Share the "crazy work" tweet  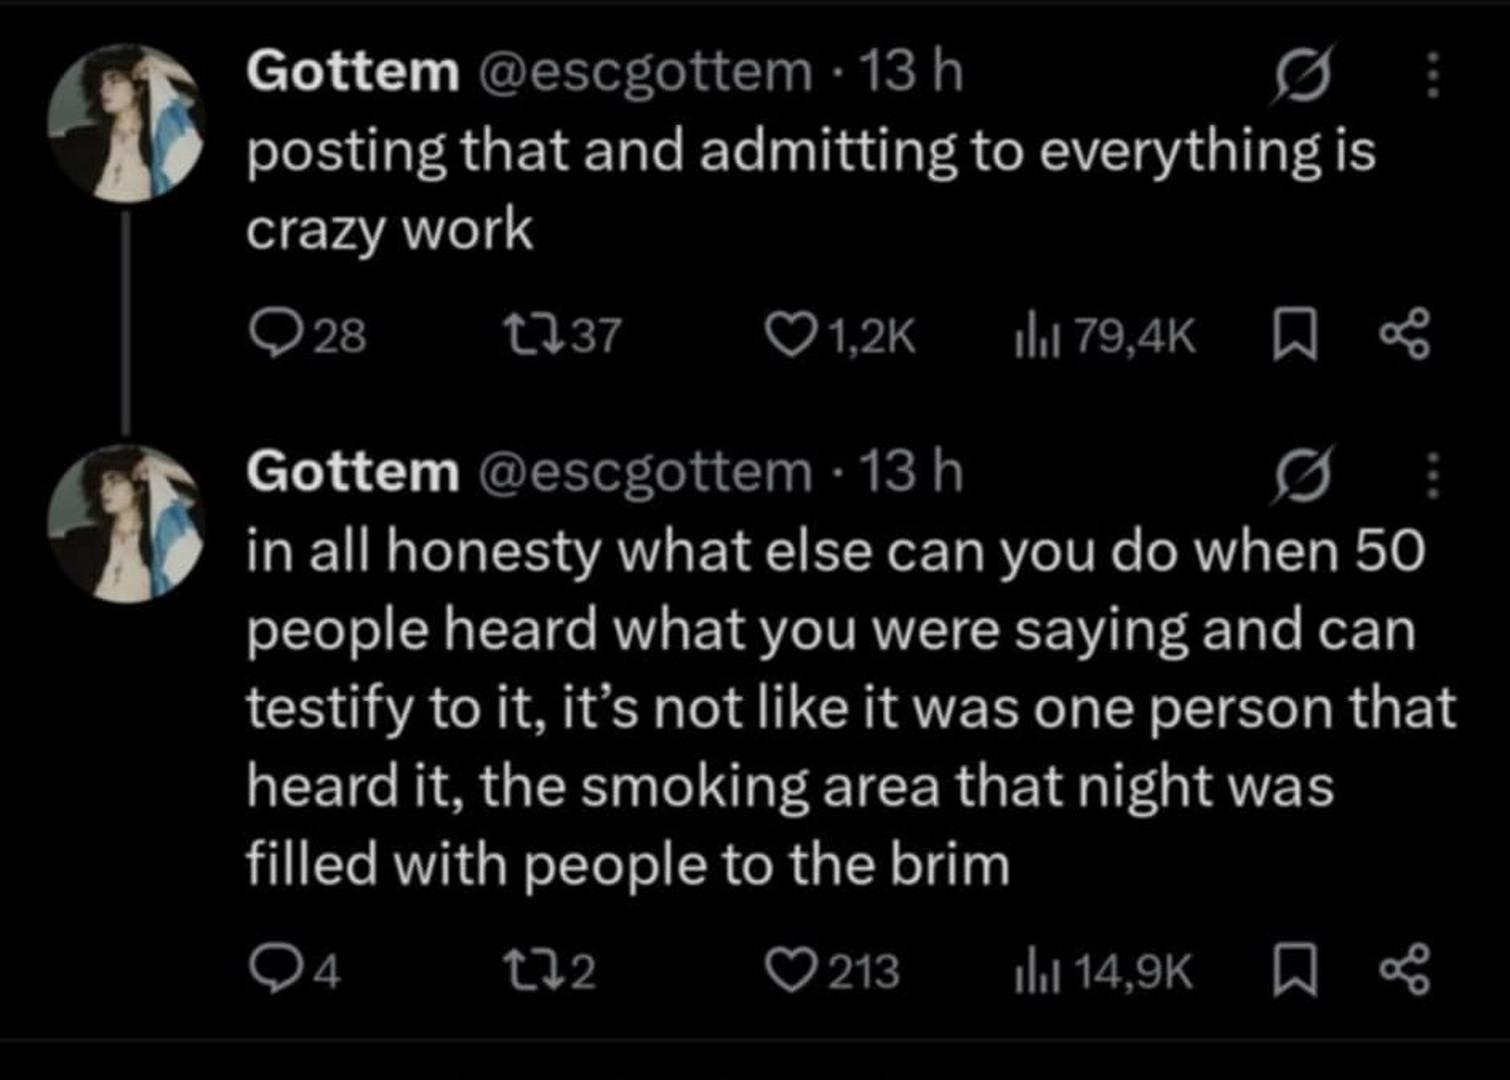pyautogui.click(x=1405, y=335)
